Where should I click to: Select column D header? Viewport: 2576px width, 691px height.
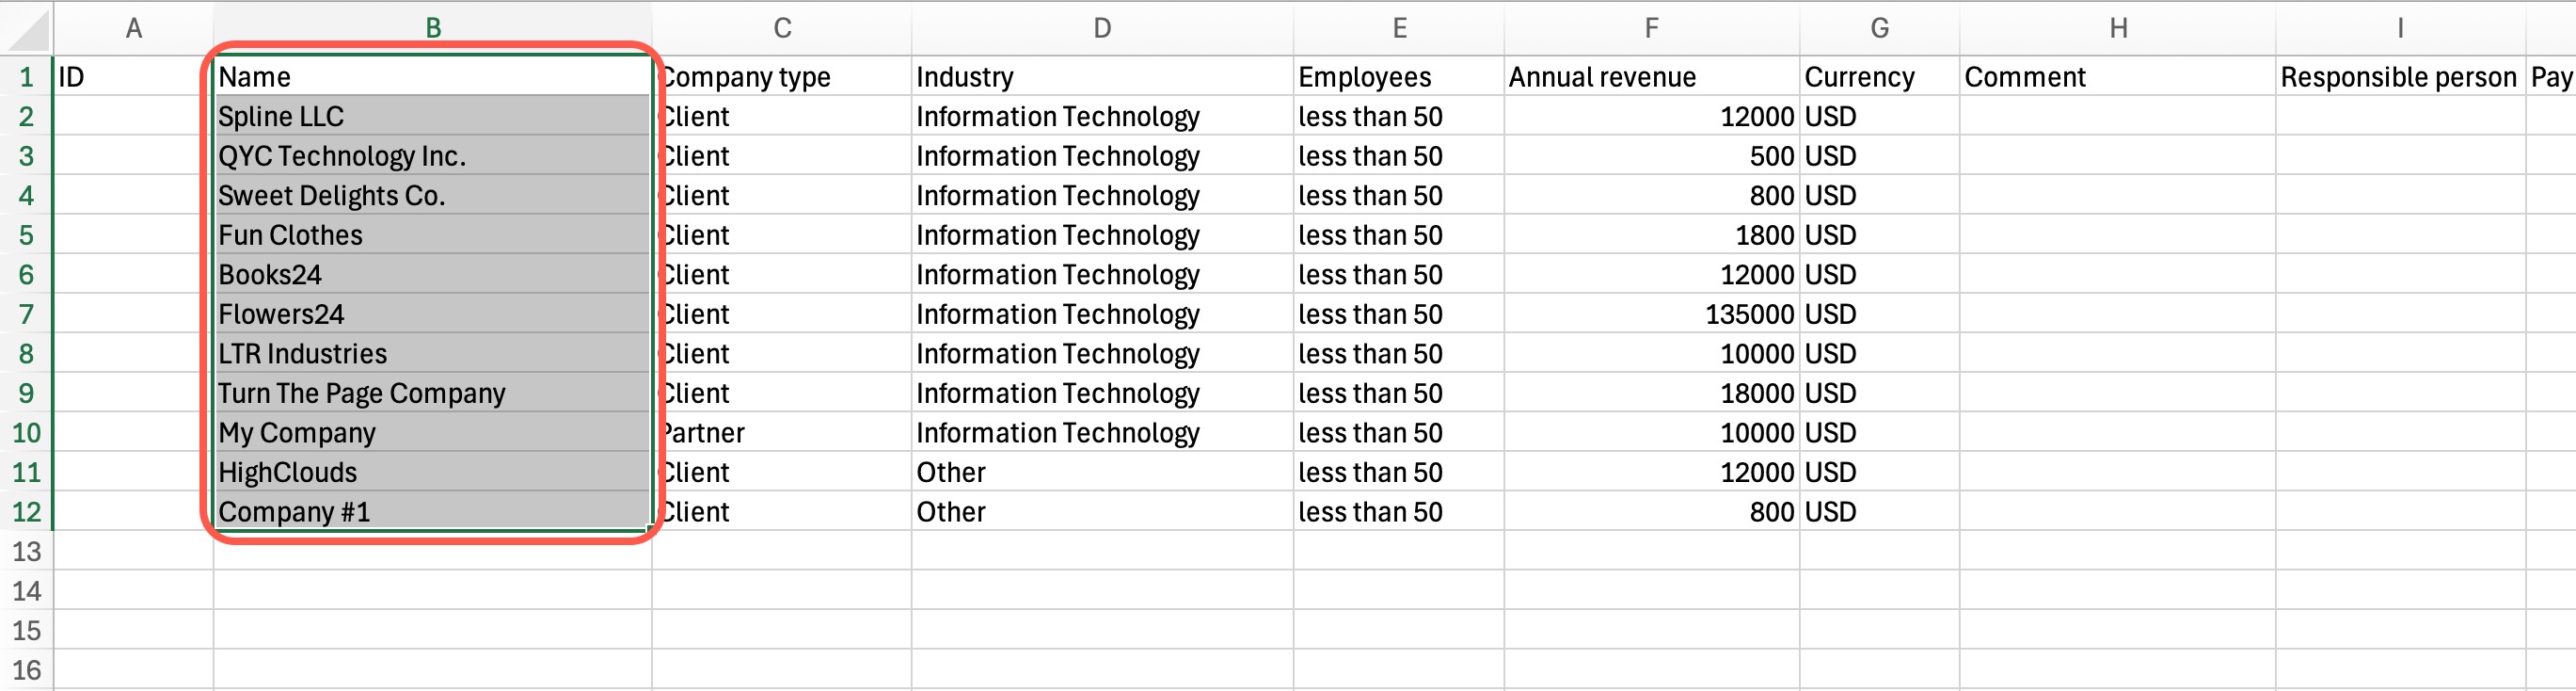[1101, 28]
